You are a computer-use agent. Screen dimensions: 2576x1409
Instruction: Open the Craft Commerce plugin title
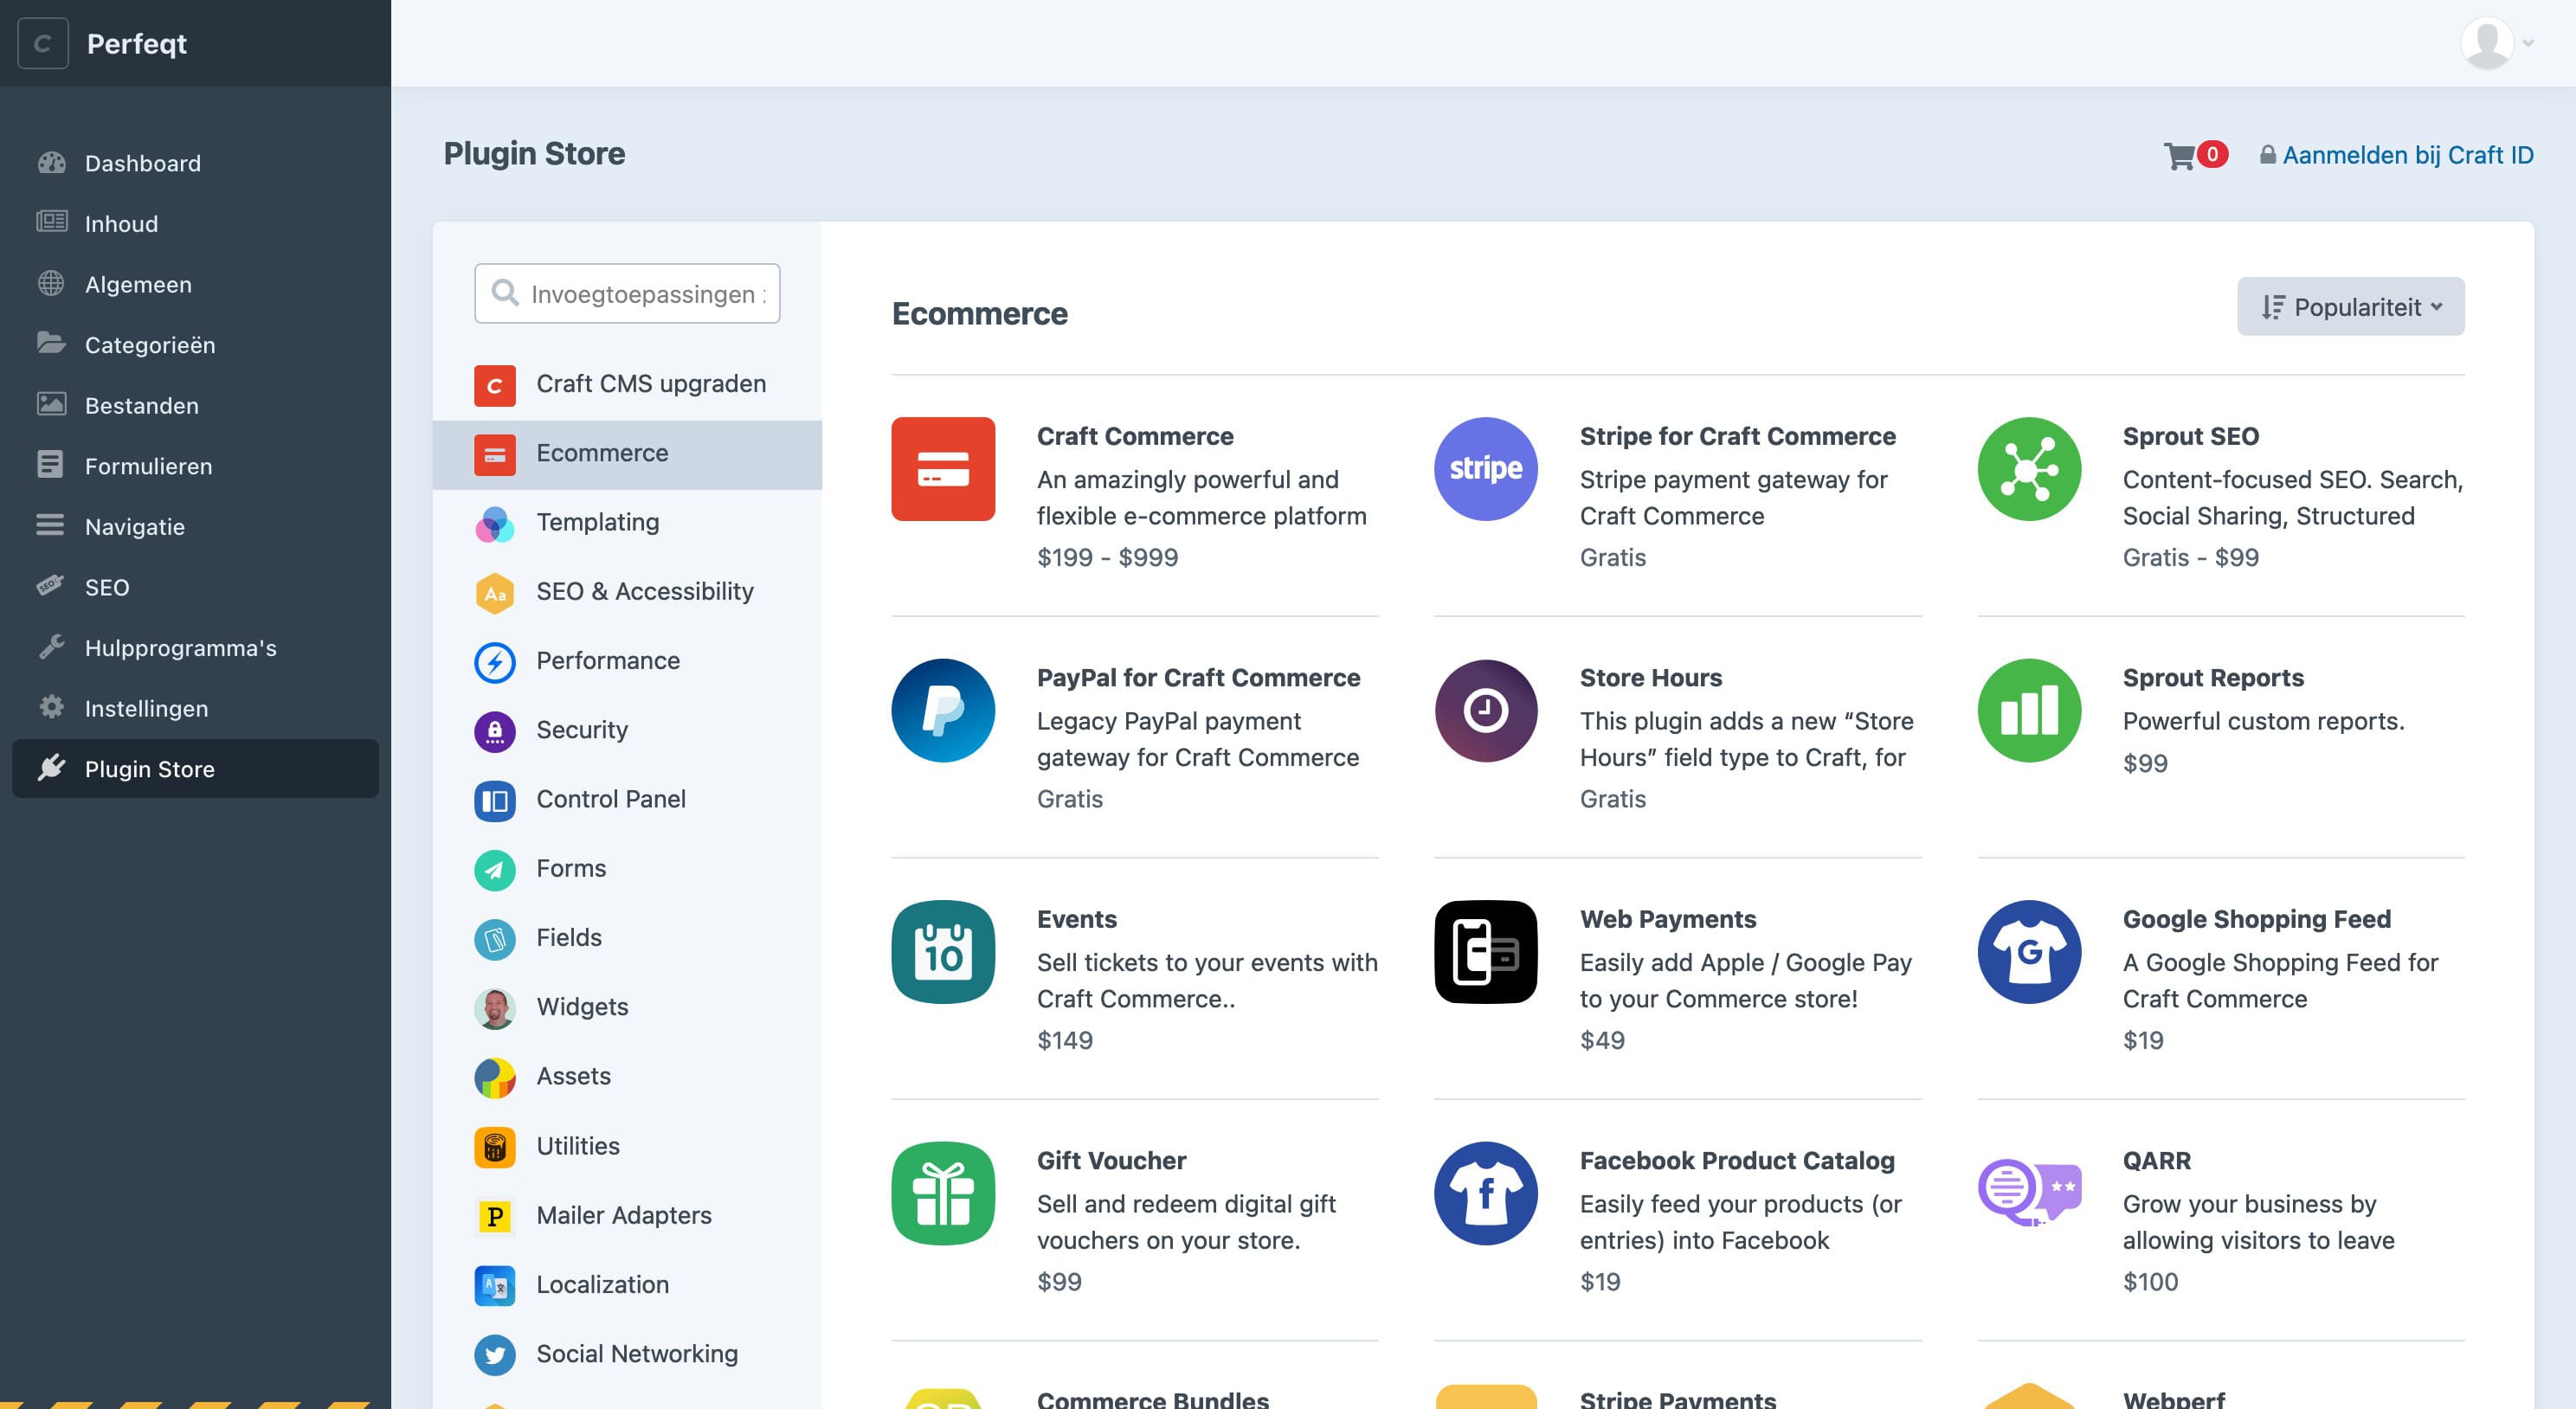[1135, 436]
